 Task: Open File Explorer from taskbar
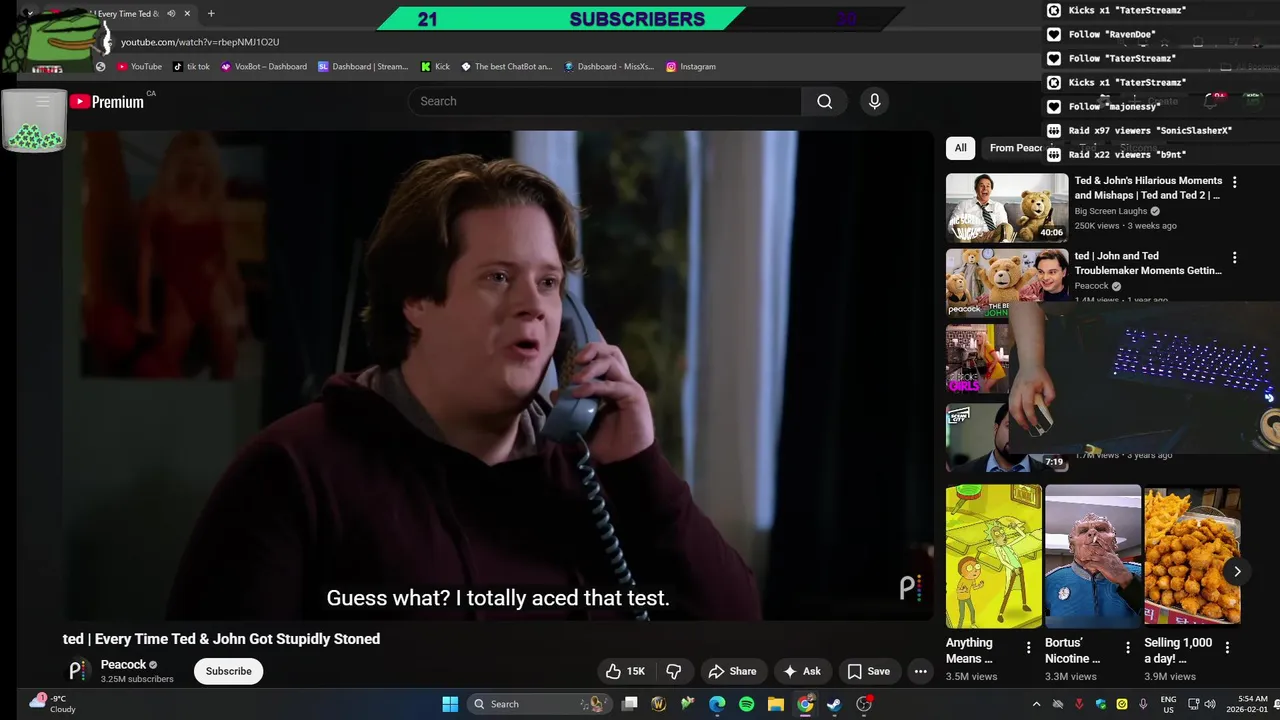coord(775,704)
